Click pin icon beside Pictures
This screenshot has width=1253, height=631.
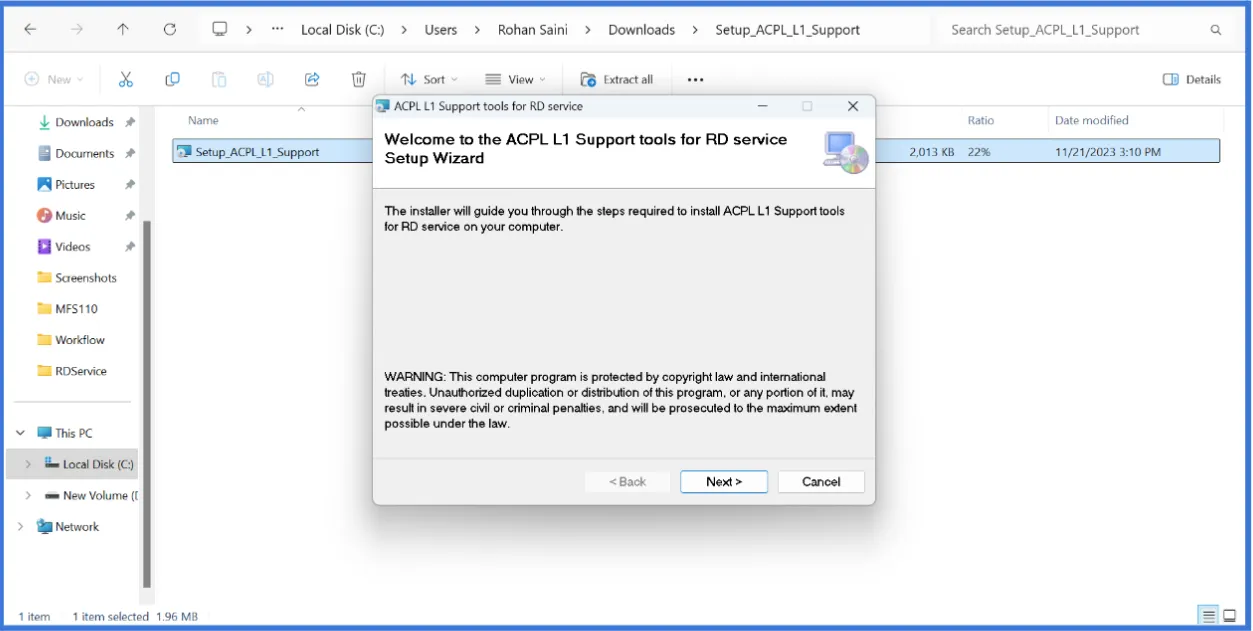(130, 184)
